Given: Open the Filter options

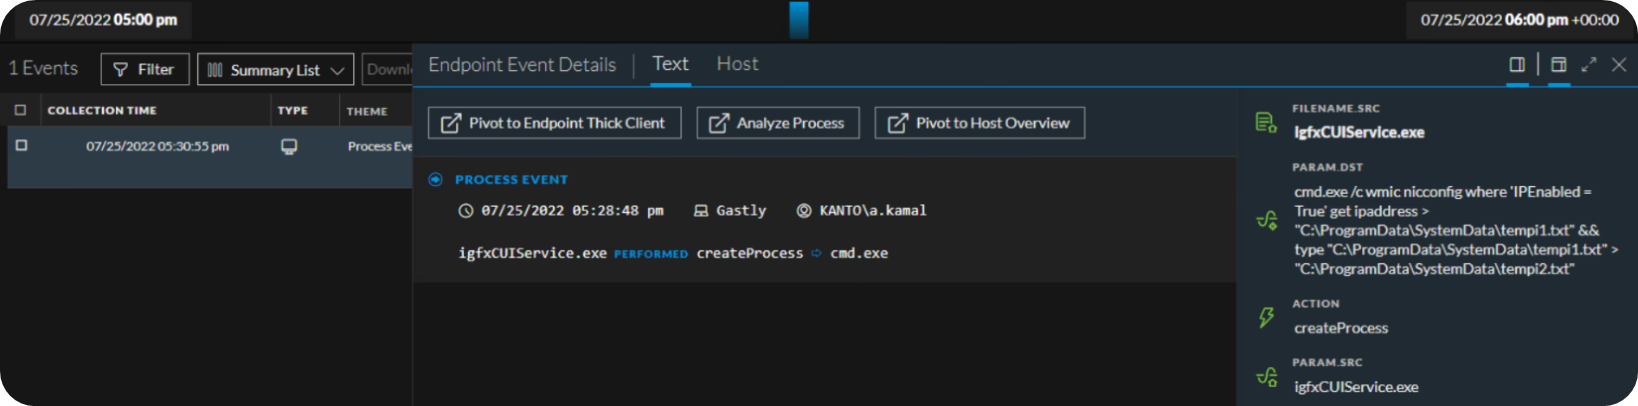Looking at the screenshot, I should (145, 69).
